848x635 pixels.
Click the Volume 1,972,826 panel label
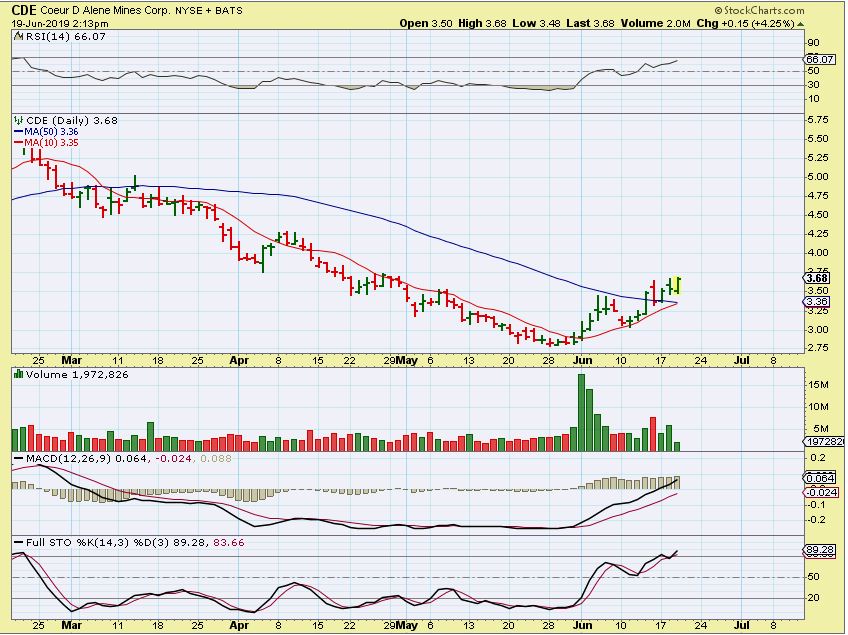[77, 374]
